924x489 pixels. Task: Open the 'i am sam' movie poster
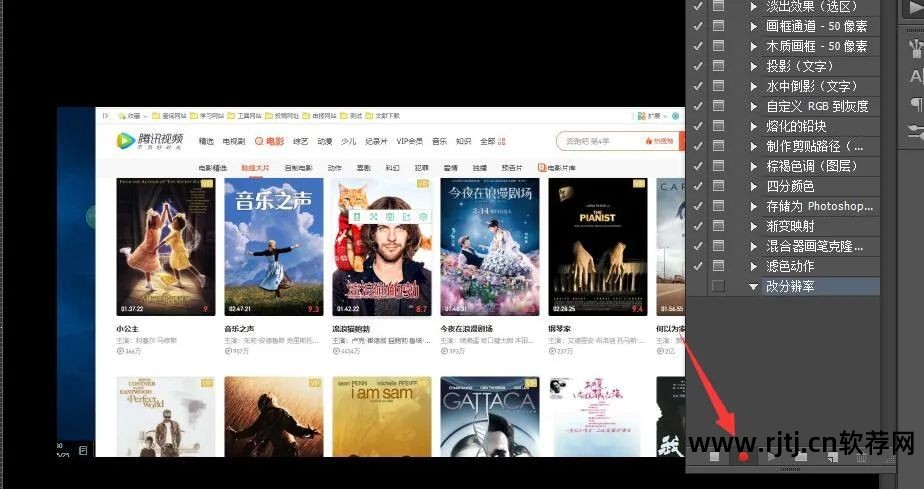(x=382, y=417)
